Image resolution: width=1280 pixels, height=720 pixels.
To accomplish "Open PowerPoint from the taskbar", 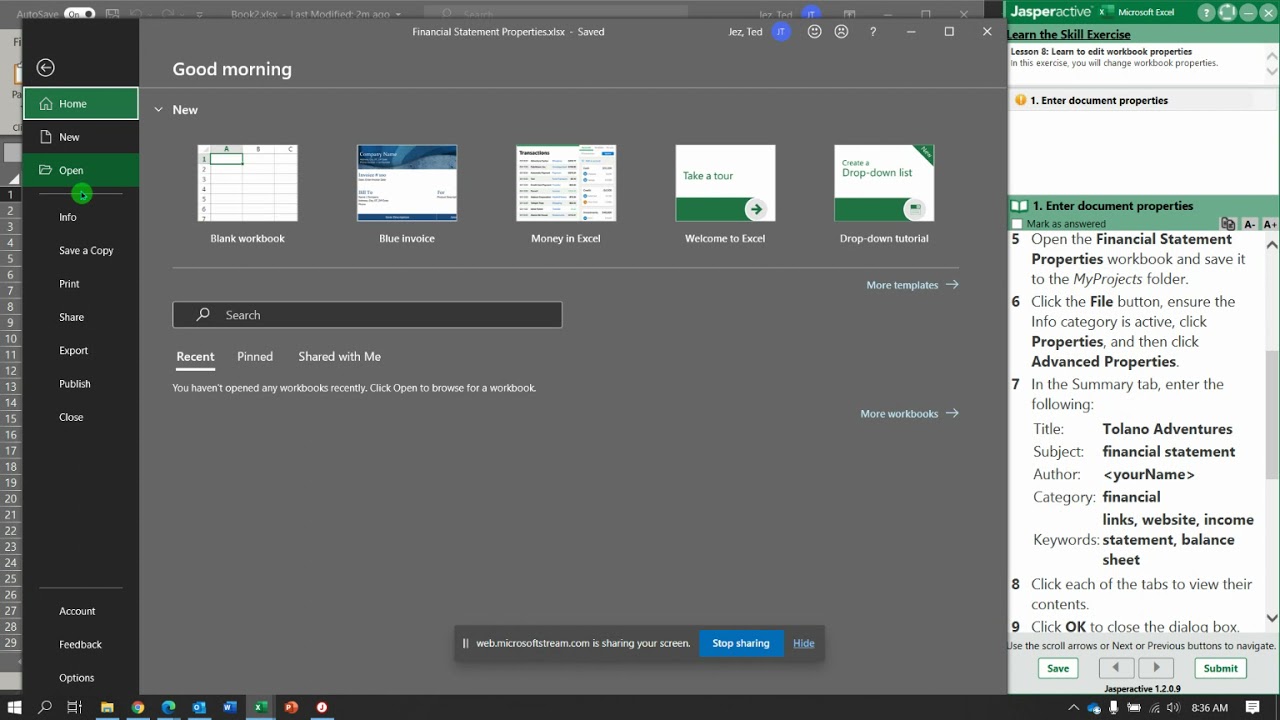I will (291, 707).
